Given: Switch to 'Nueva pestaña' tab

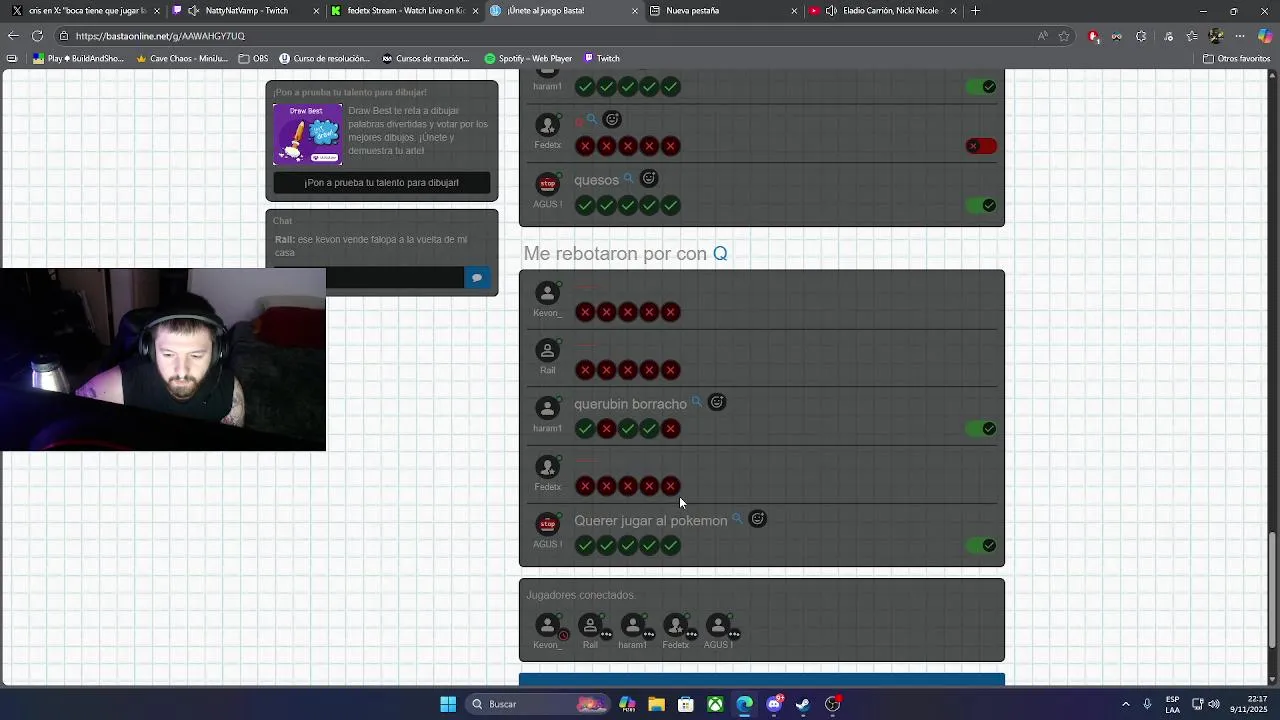Looking at the screenshot, I should click(722, 11).
